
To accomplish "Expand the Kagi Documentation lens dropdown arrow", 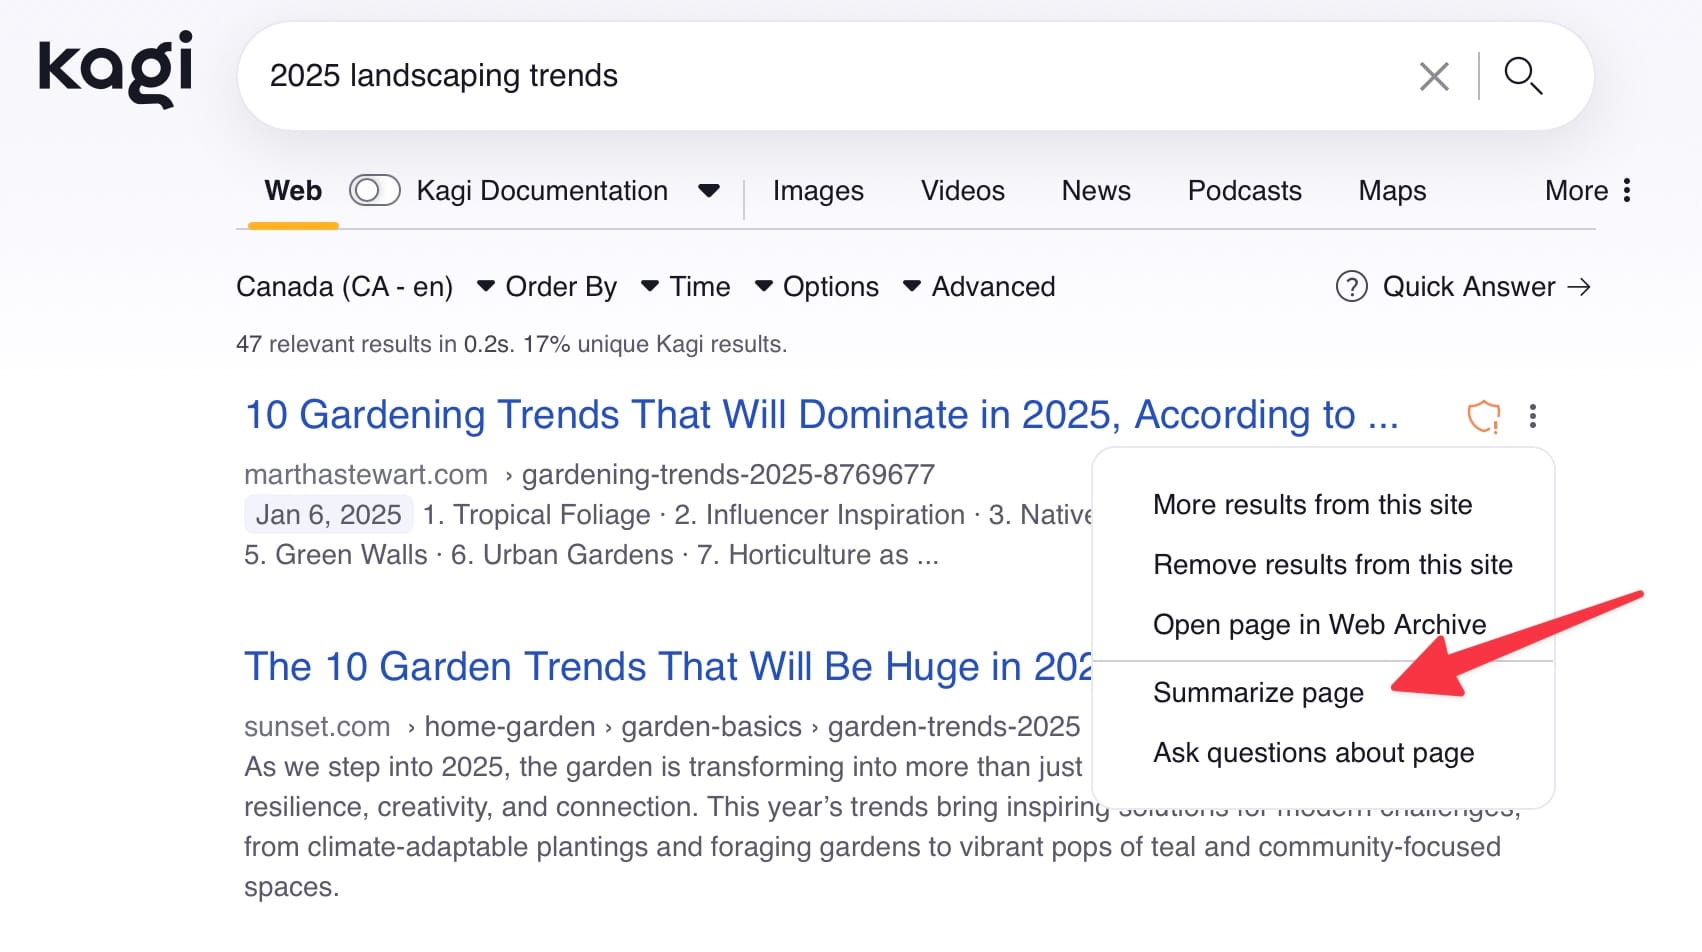I will (709, 190).
